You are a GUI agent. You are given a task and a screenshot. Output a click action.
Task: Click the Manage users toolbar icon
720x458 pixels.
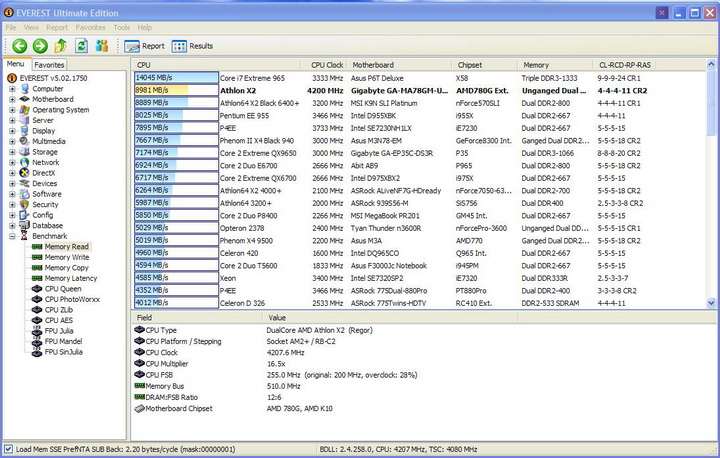102,45
